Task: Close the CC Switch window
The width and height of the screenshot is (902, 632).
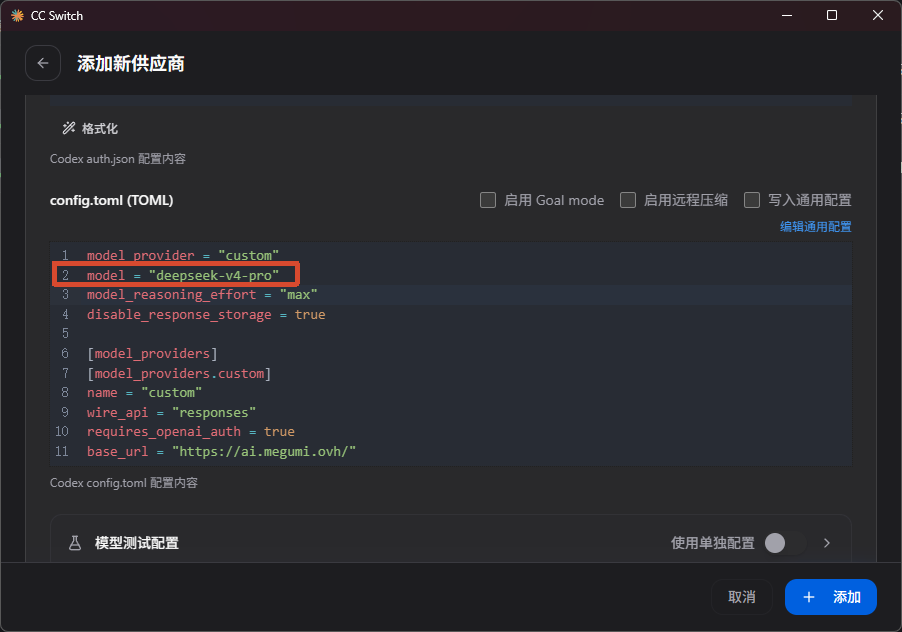Action: tap(877, 16)
